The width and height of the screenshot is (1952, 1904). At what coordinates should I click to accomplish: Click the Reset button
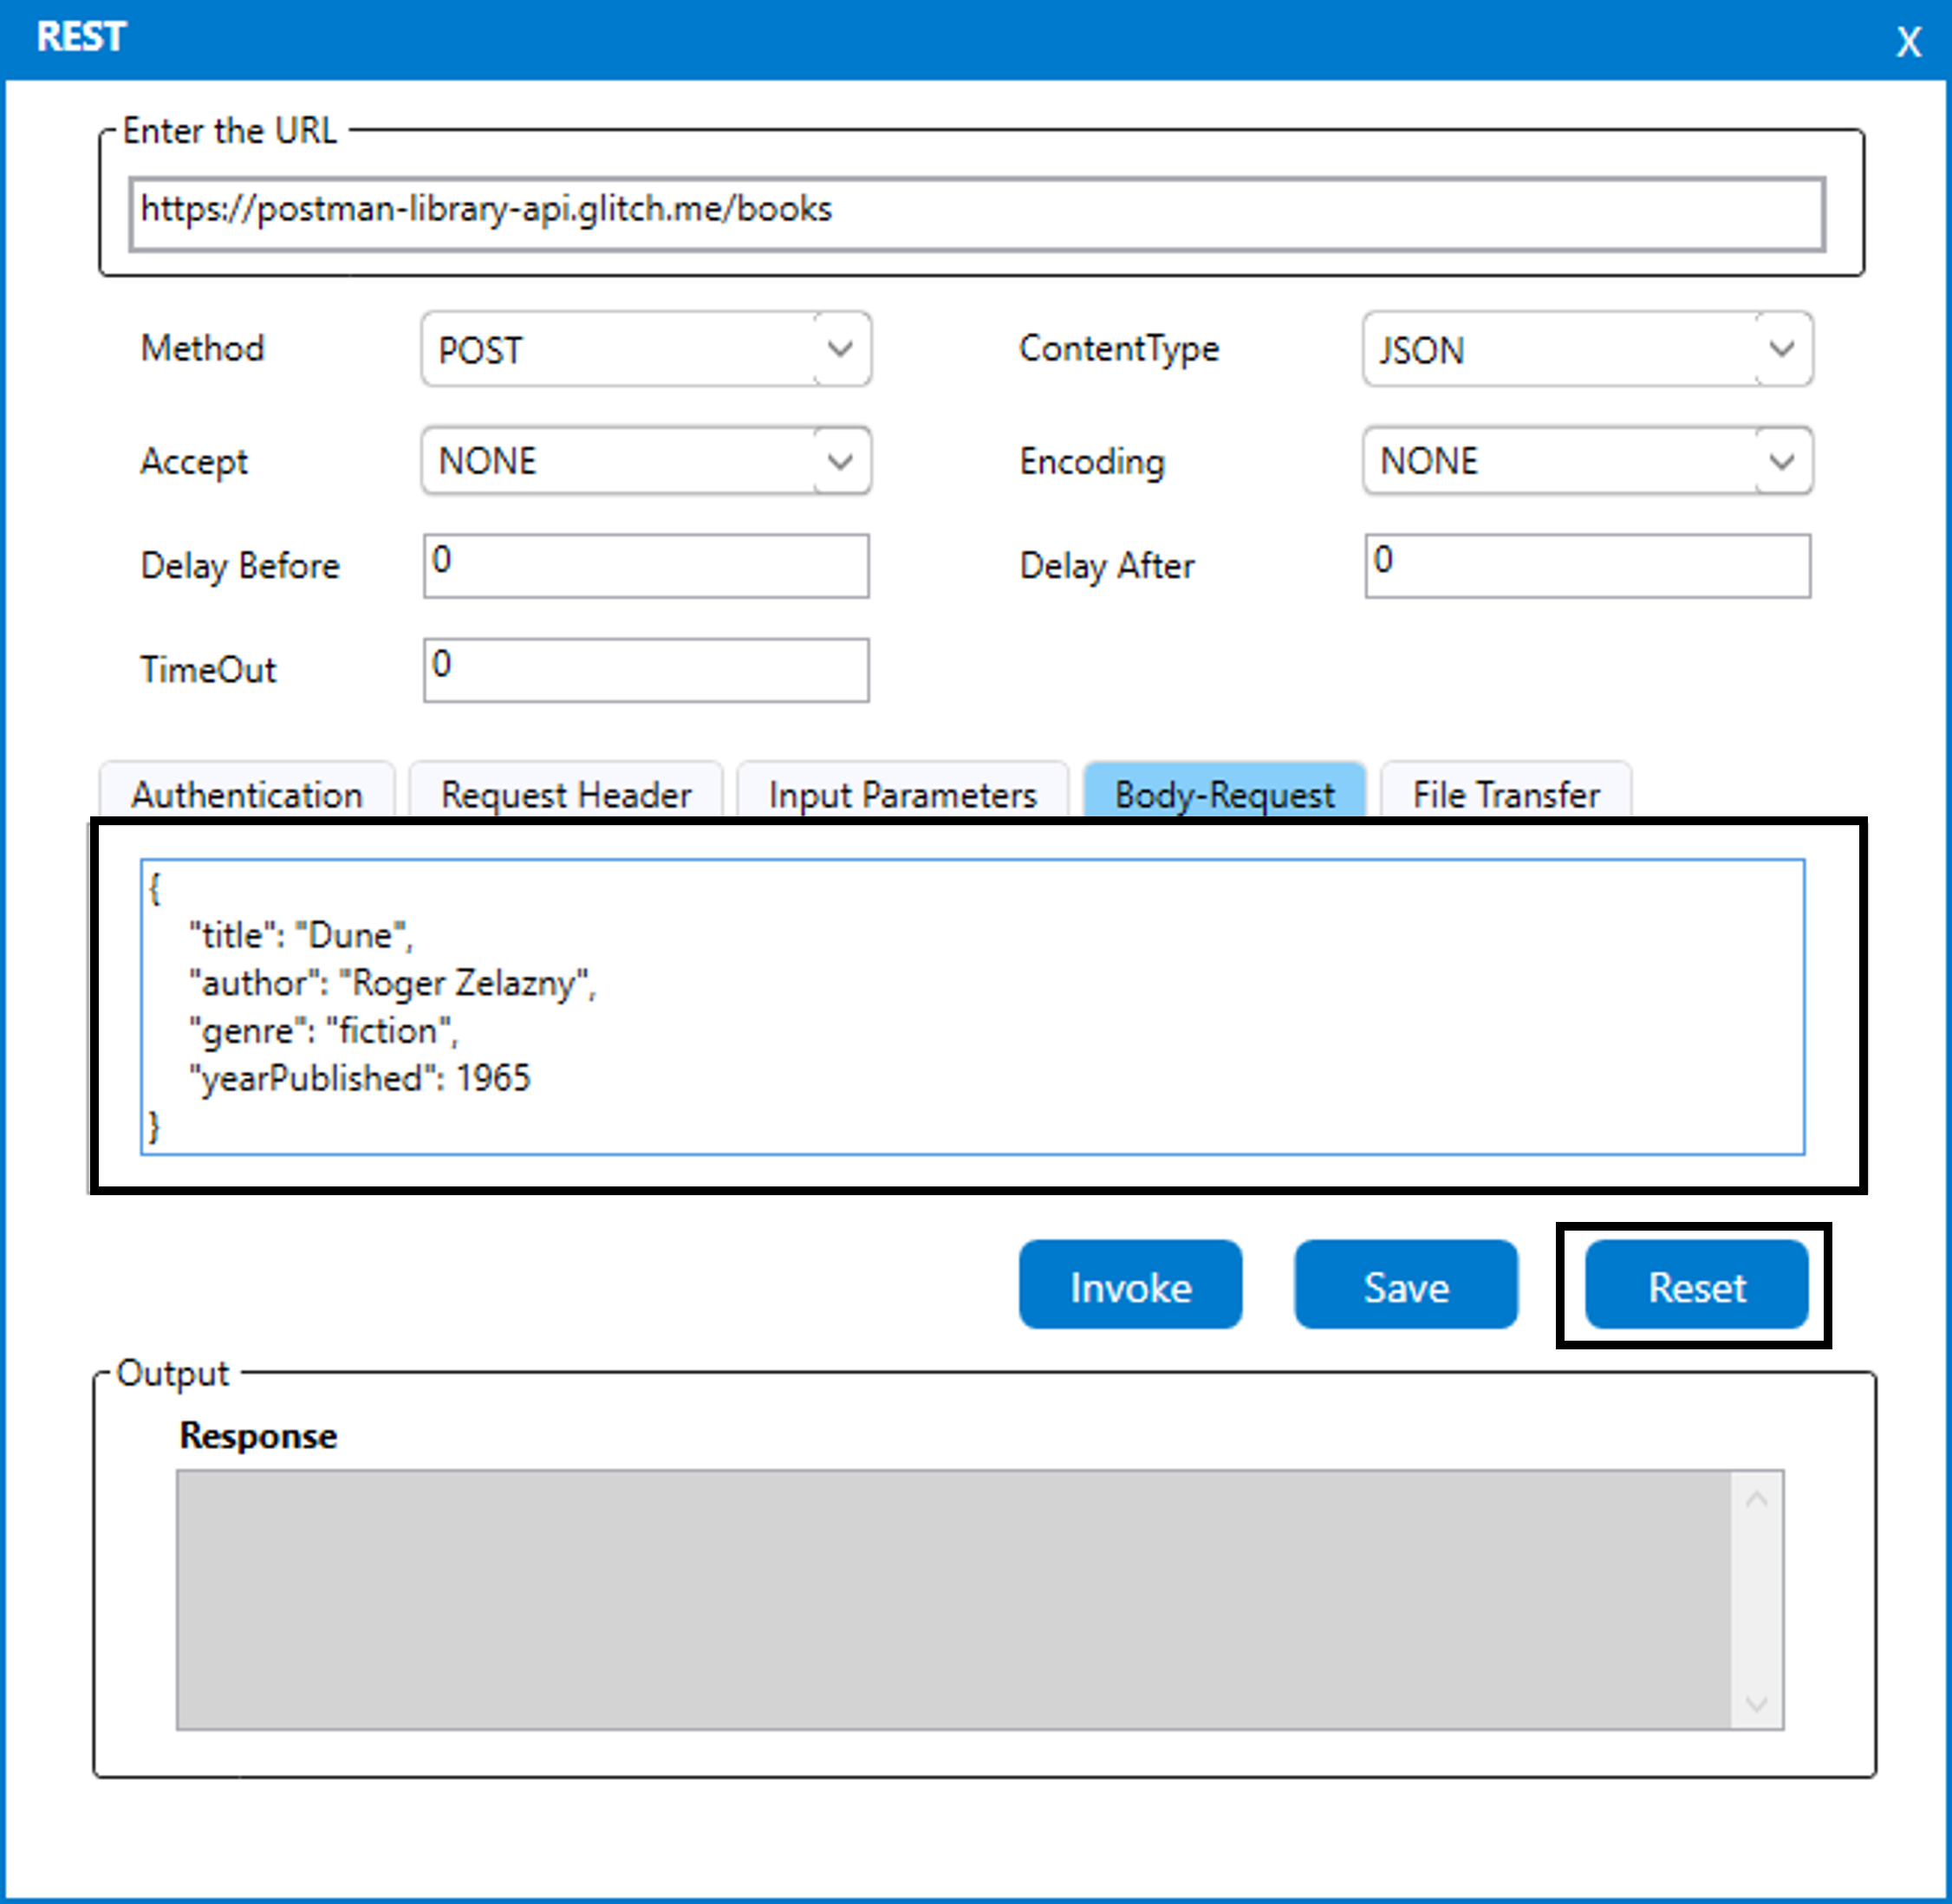point(1696,1285)
